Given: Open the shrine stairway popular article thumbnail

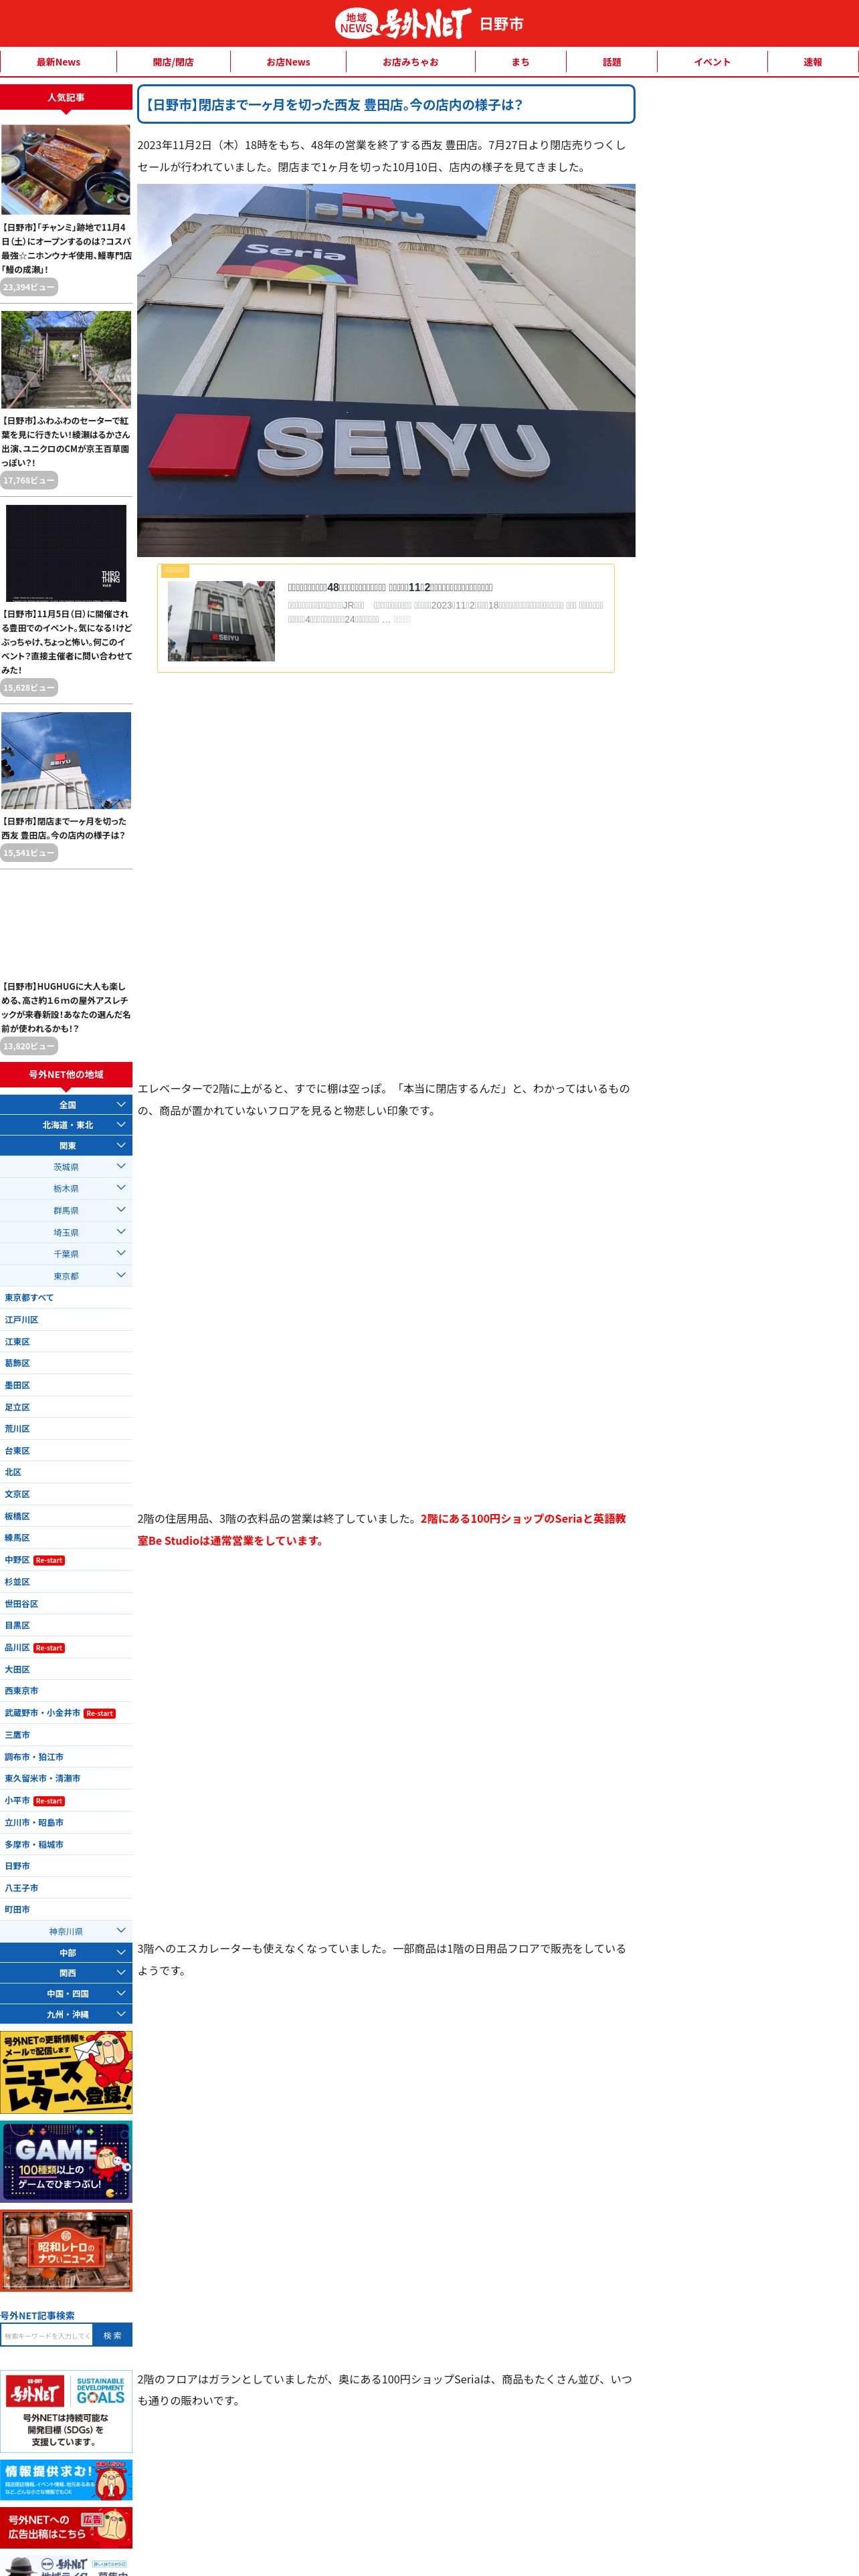Looking at the screenshot, I should pyautogui.click(x=66, y=359).
